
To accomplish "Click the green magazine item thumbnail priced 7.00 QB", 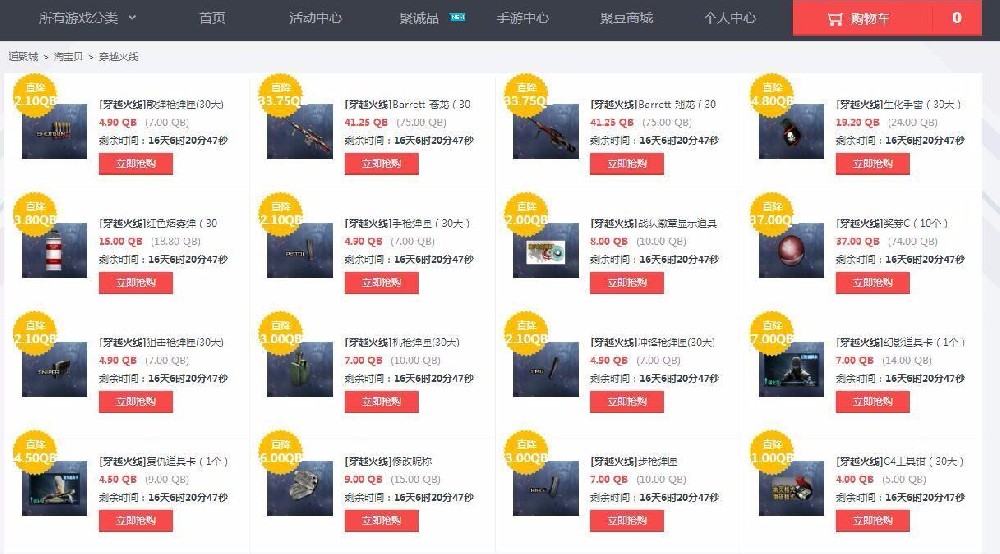I will click(300, 369).
